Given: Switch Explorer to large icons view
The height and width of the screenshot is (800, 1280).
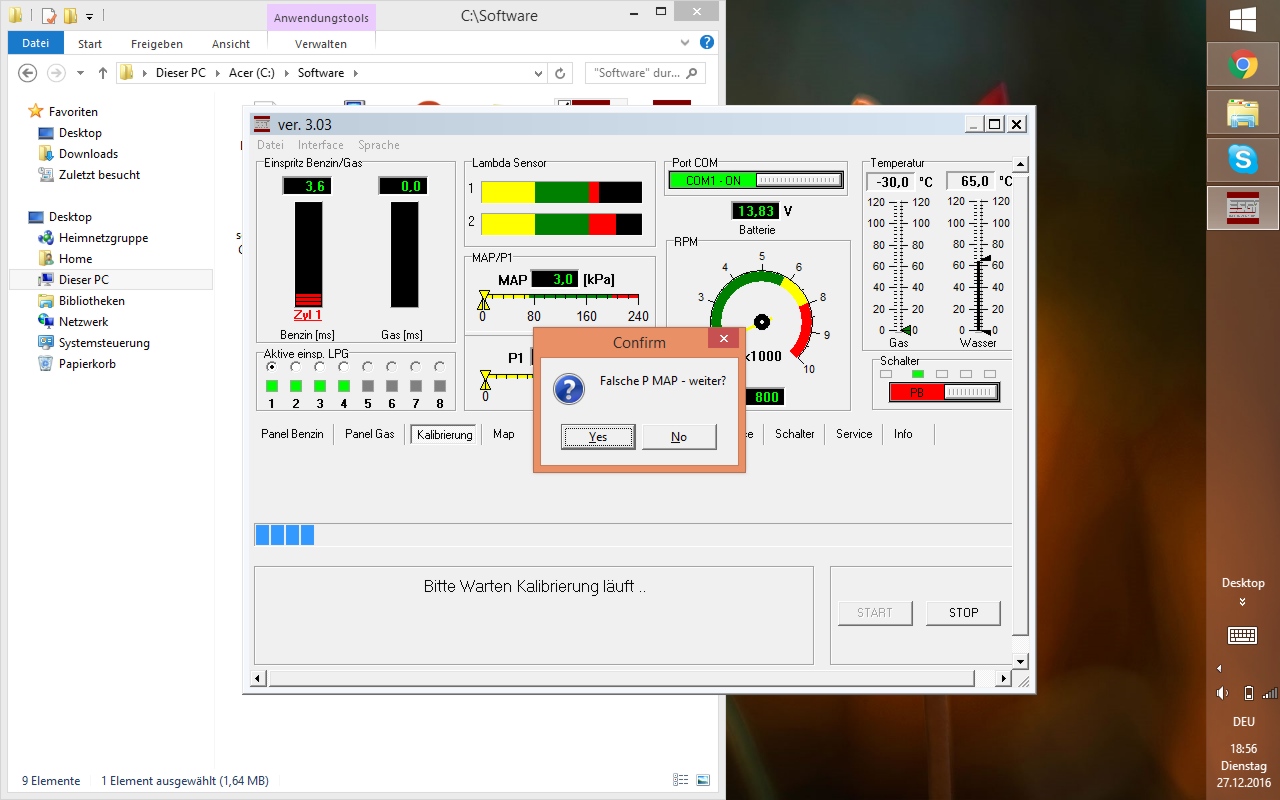Looking at the screenshot, I should 703,780.
